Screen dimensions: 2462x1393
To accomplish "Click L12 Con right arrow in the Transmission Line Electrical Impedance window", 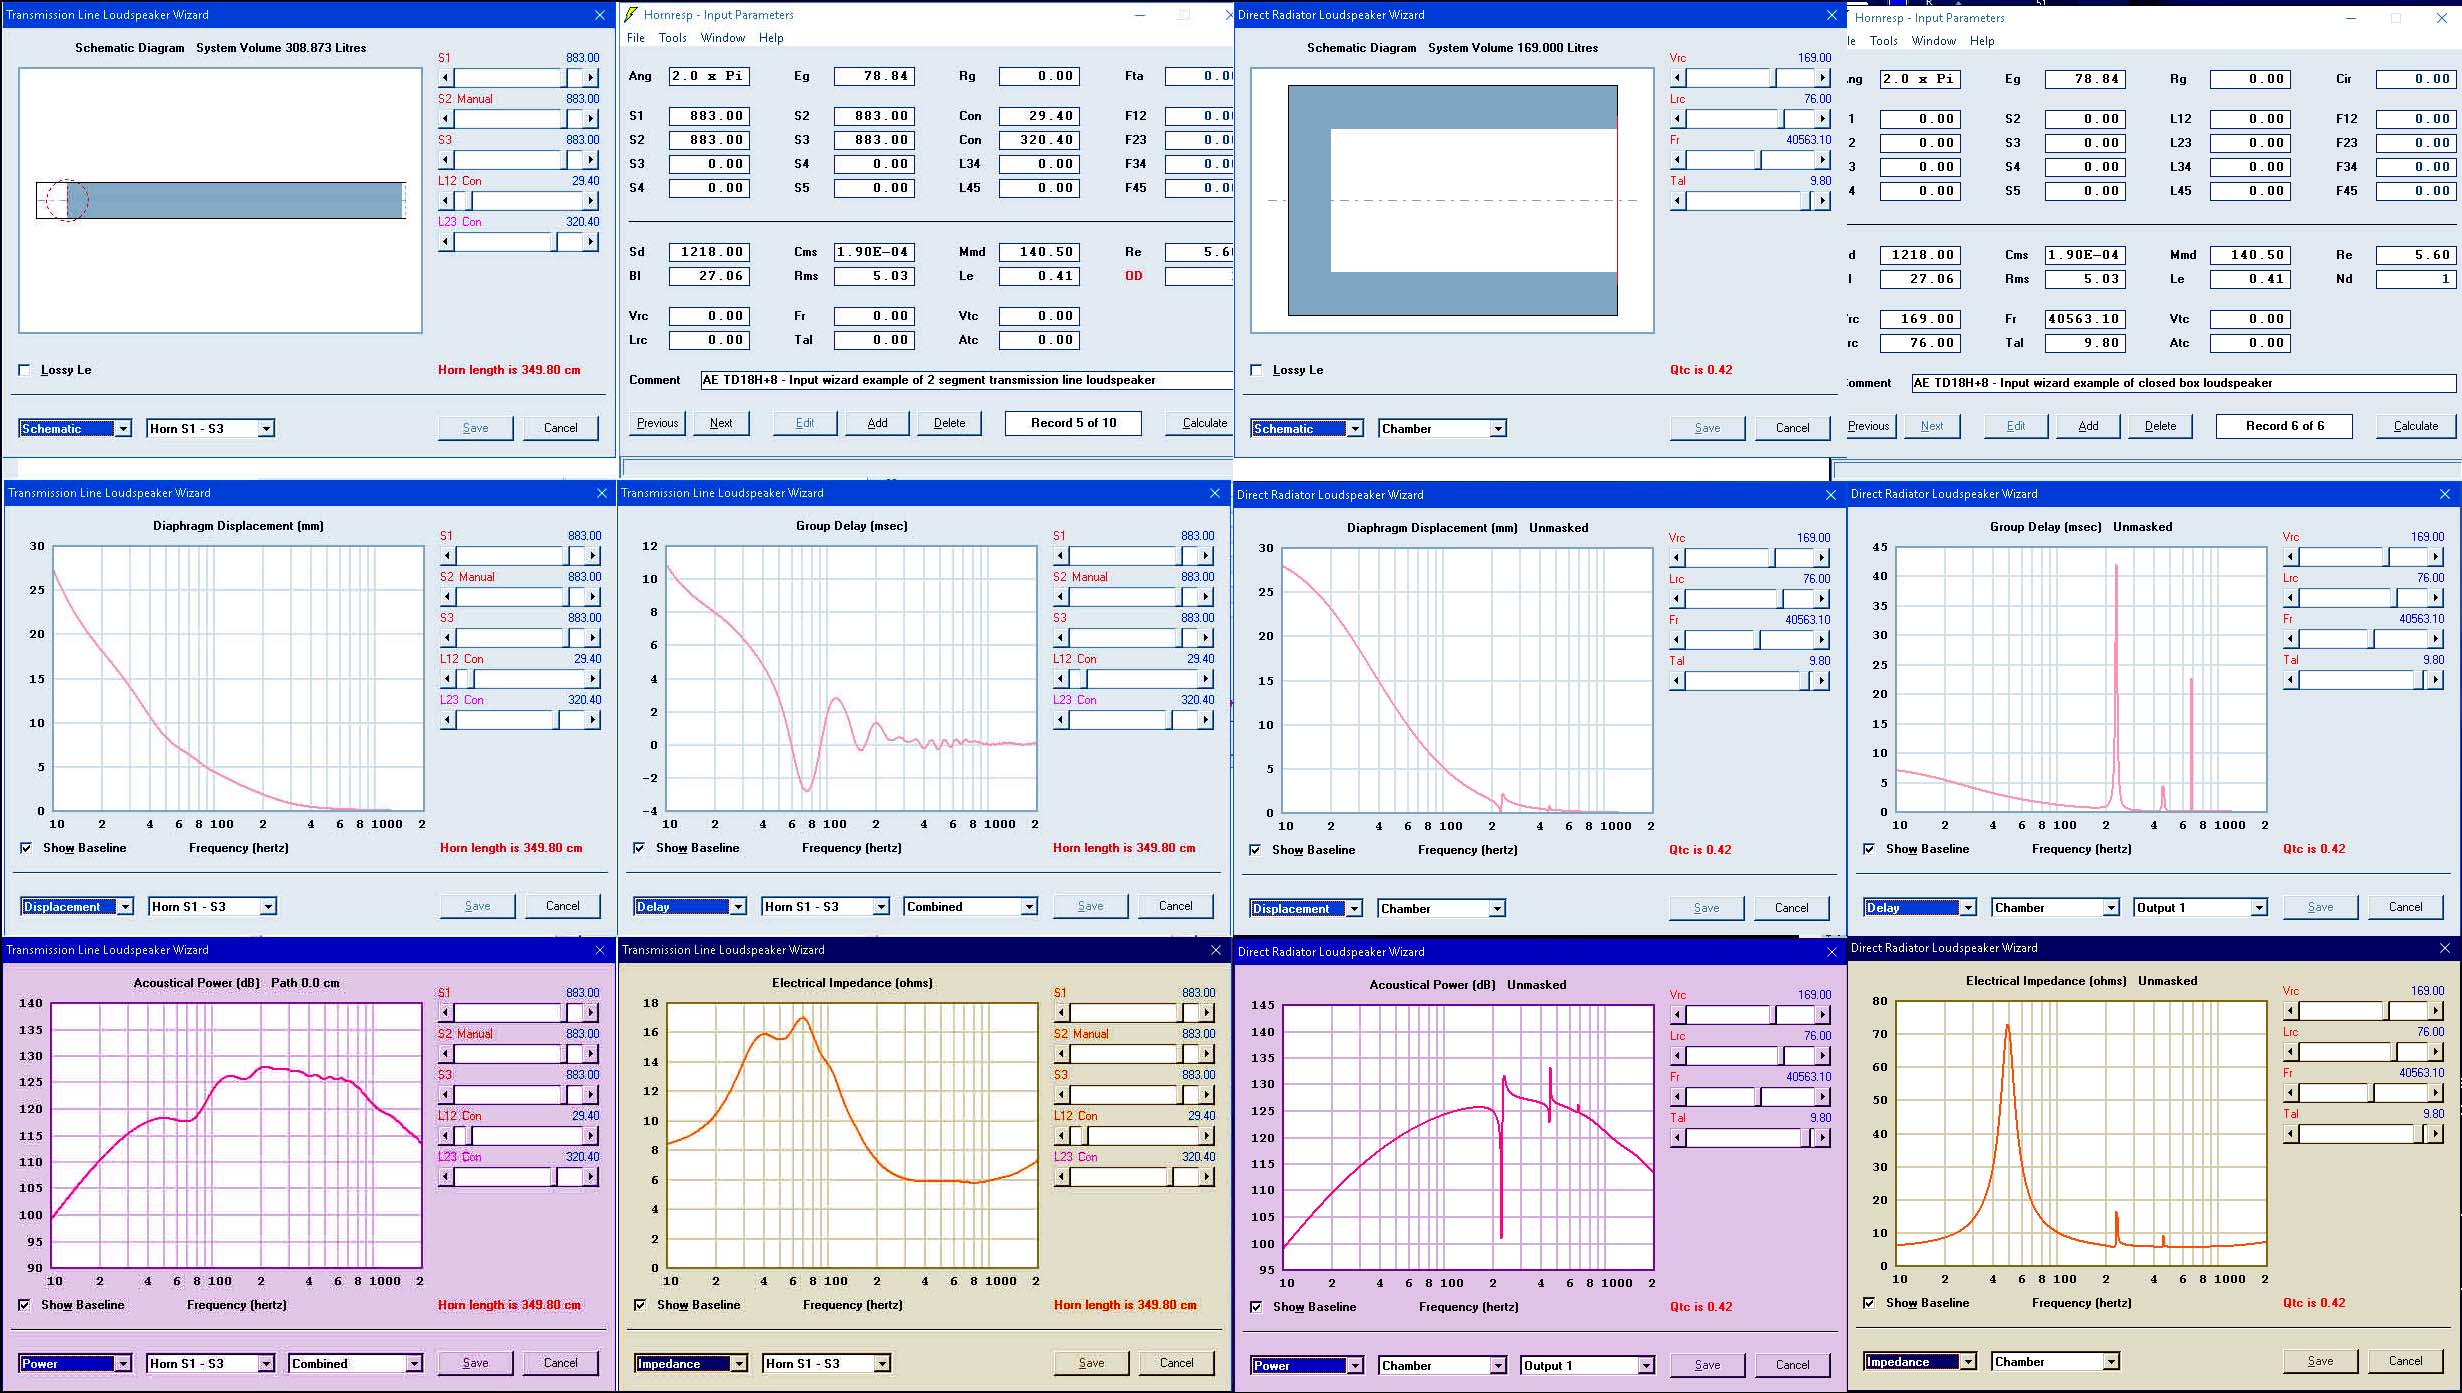I will (1207, 1135).
